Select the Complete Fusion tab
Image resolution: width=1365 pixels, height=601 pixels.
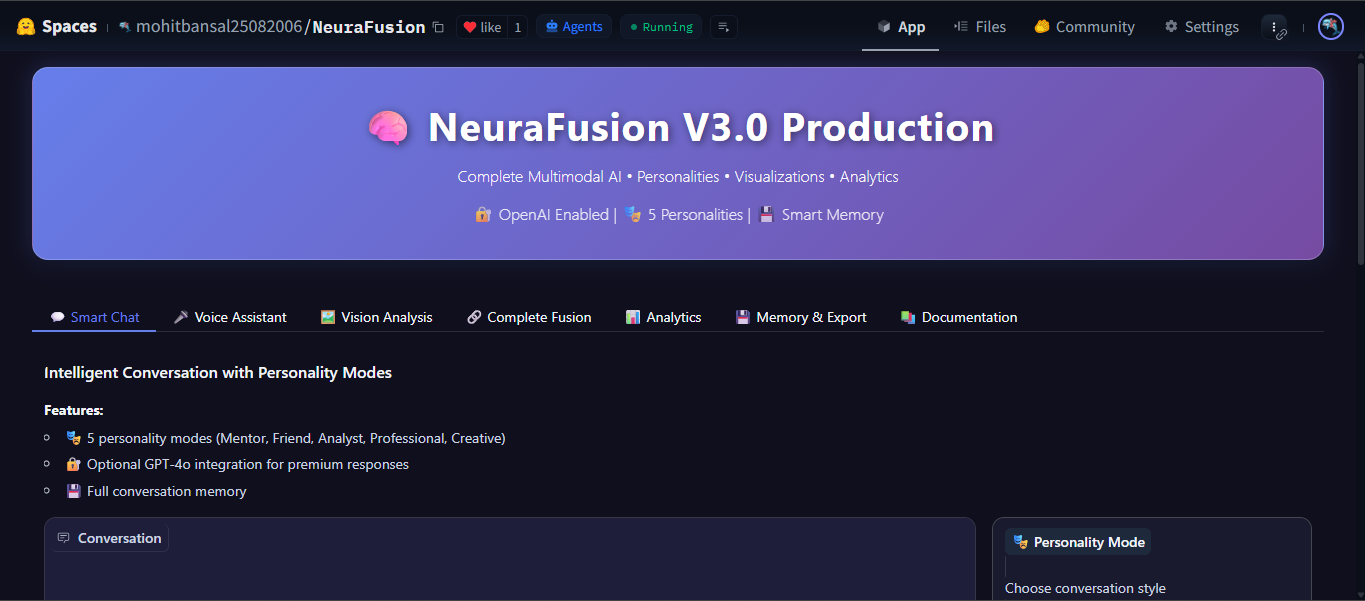click(529, 317)
